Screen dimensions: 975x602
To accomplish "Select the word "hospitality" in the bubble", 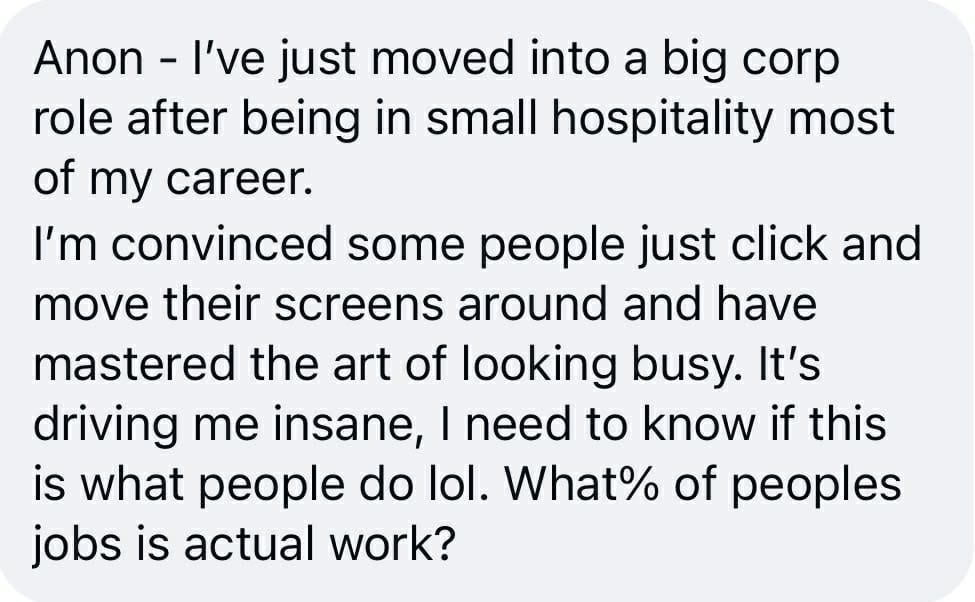I will (x=662, y=119).
